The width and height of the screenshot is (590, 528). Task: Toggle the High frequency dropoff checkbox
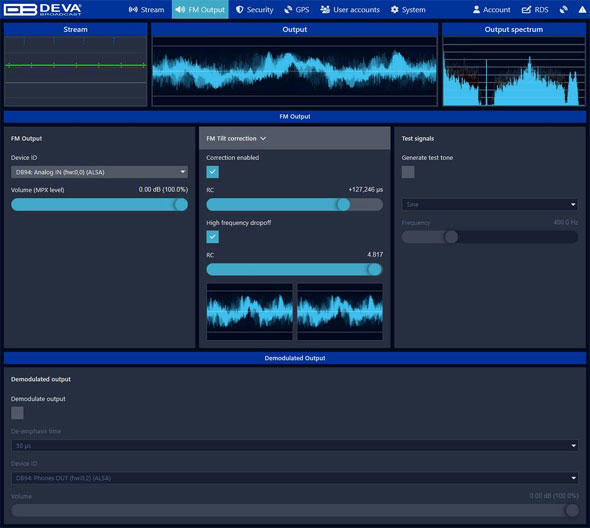[213, 237]
